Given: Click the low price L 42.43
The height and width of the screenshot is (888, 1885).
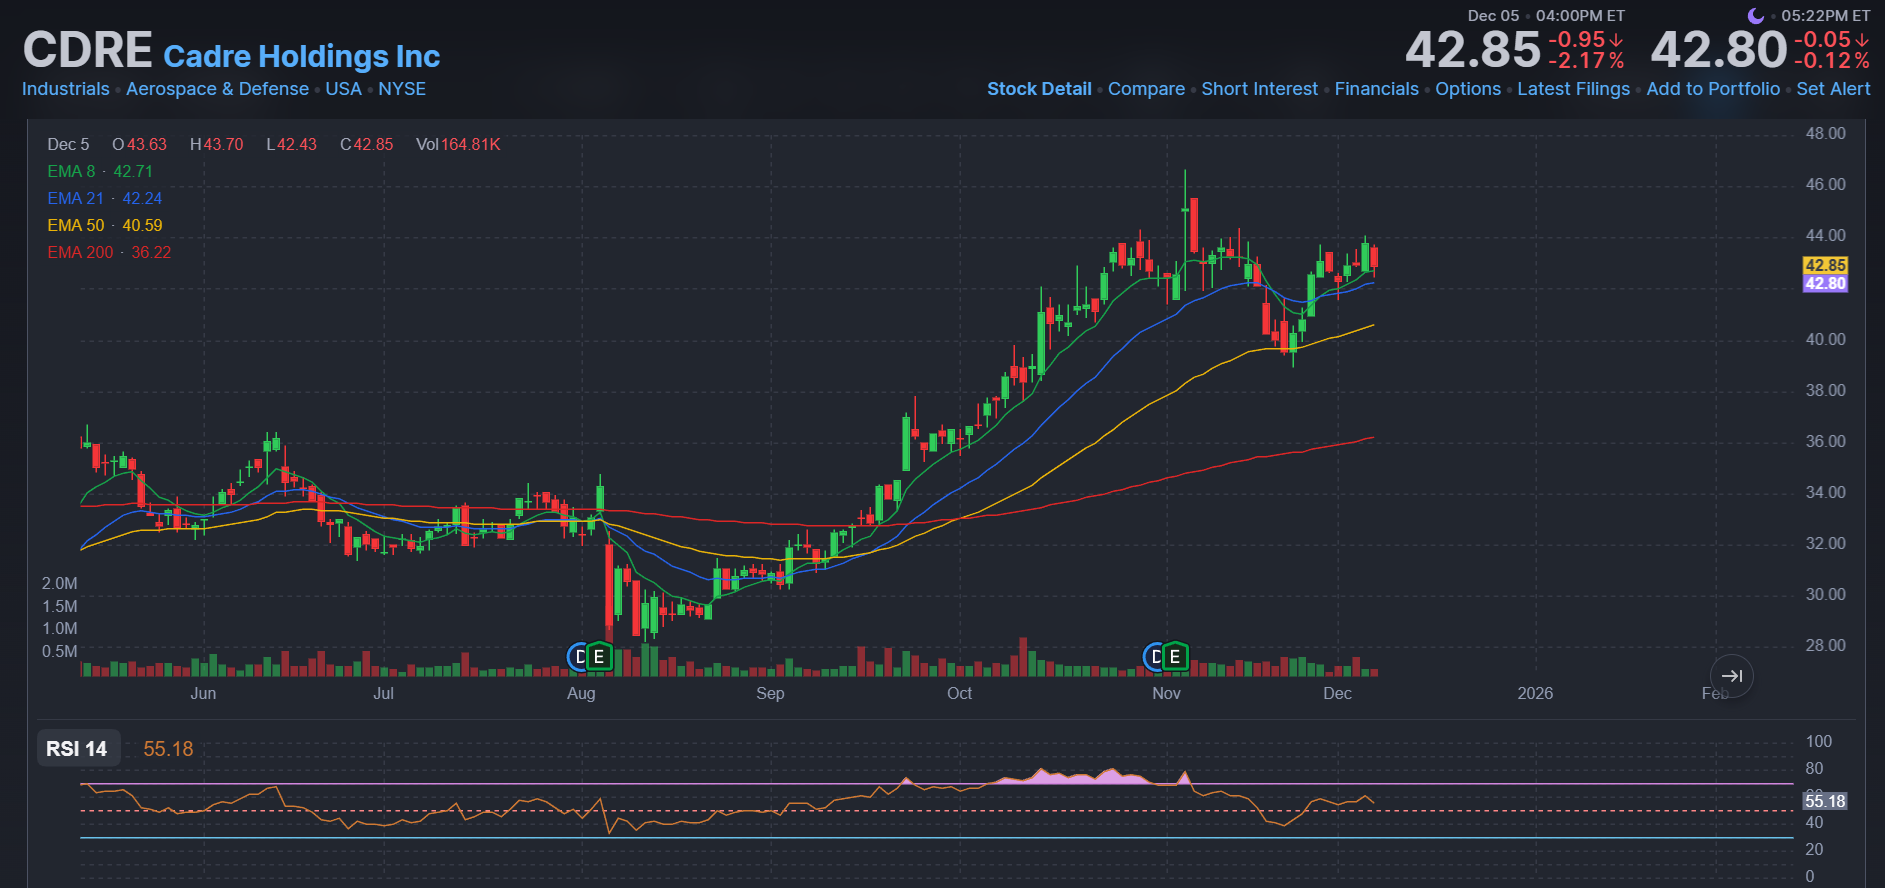Looking at the screenshot, I should 291,144.
